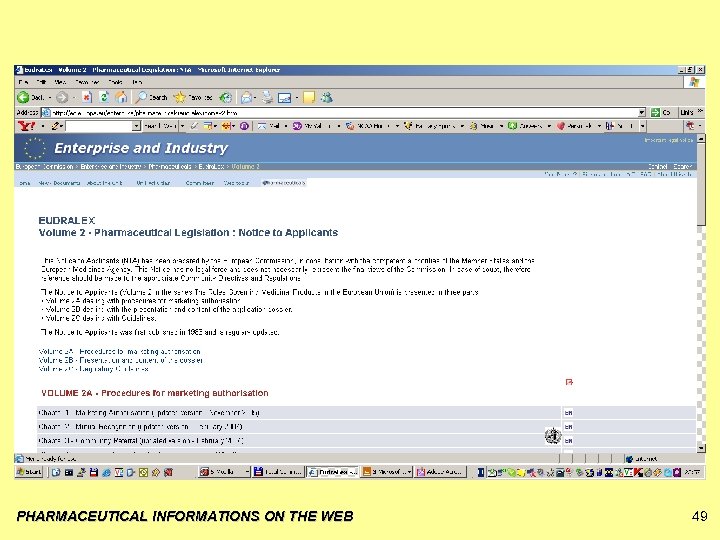Stop page loading with red X icon
This screenshot has width=720, height=540.
87,97
